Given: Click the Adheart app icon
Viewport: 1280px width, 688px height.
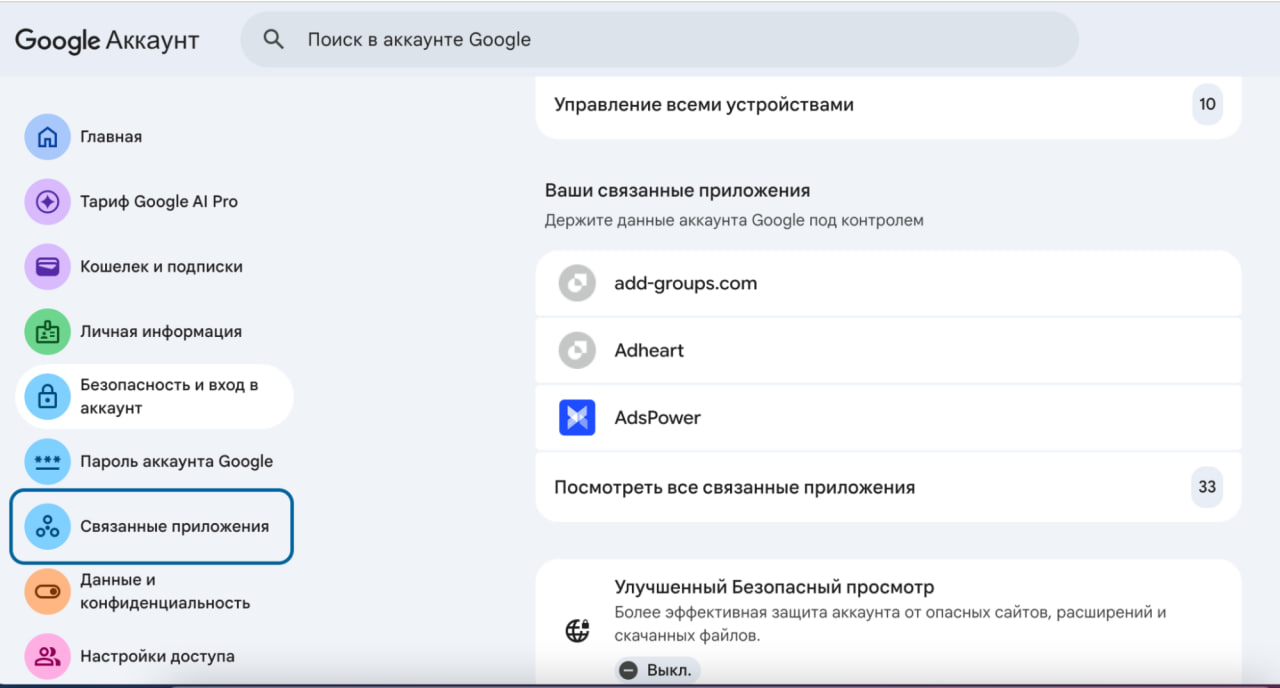Looking at the screenshot, I should 577,351.
